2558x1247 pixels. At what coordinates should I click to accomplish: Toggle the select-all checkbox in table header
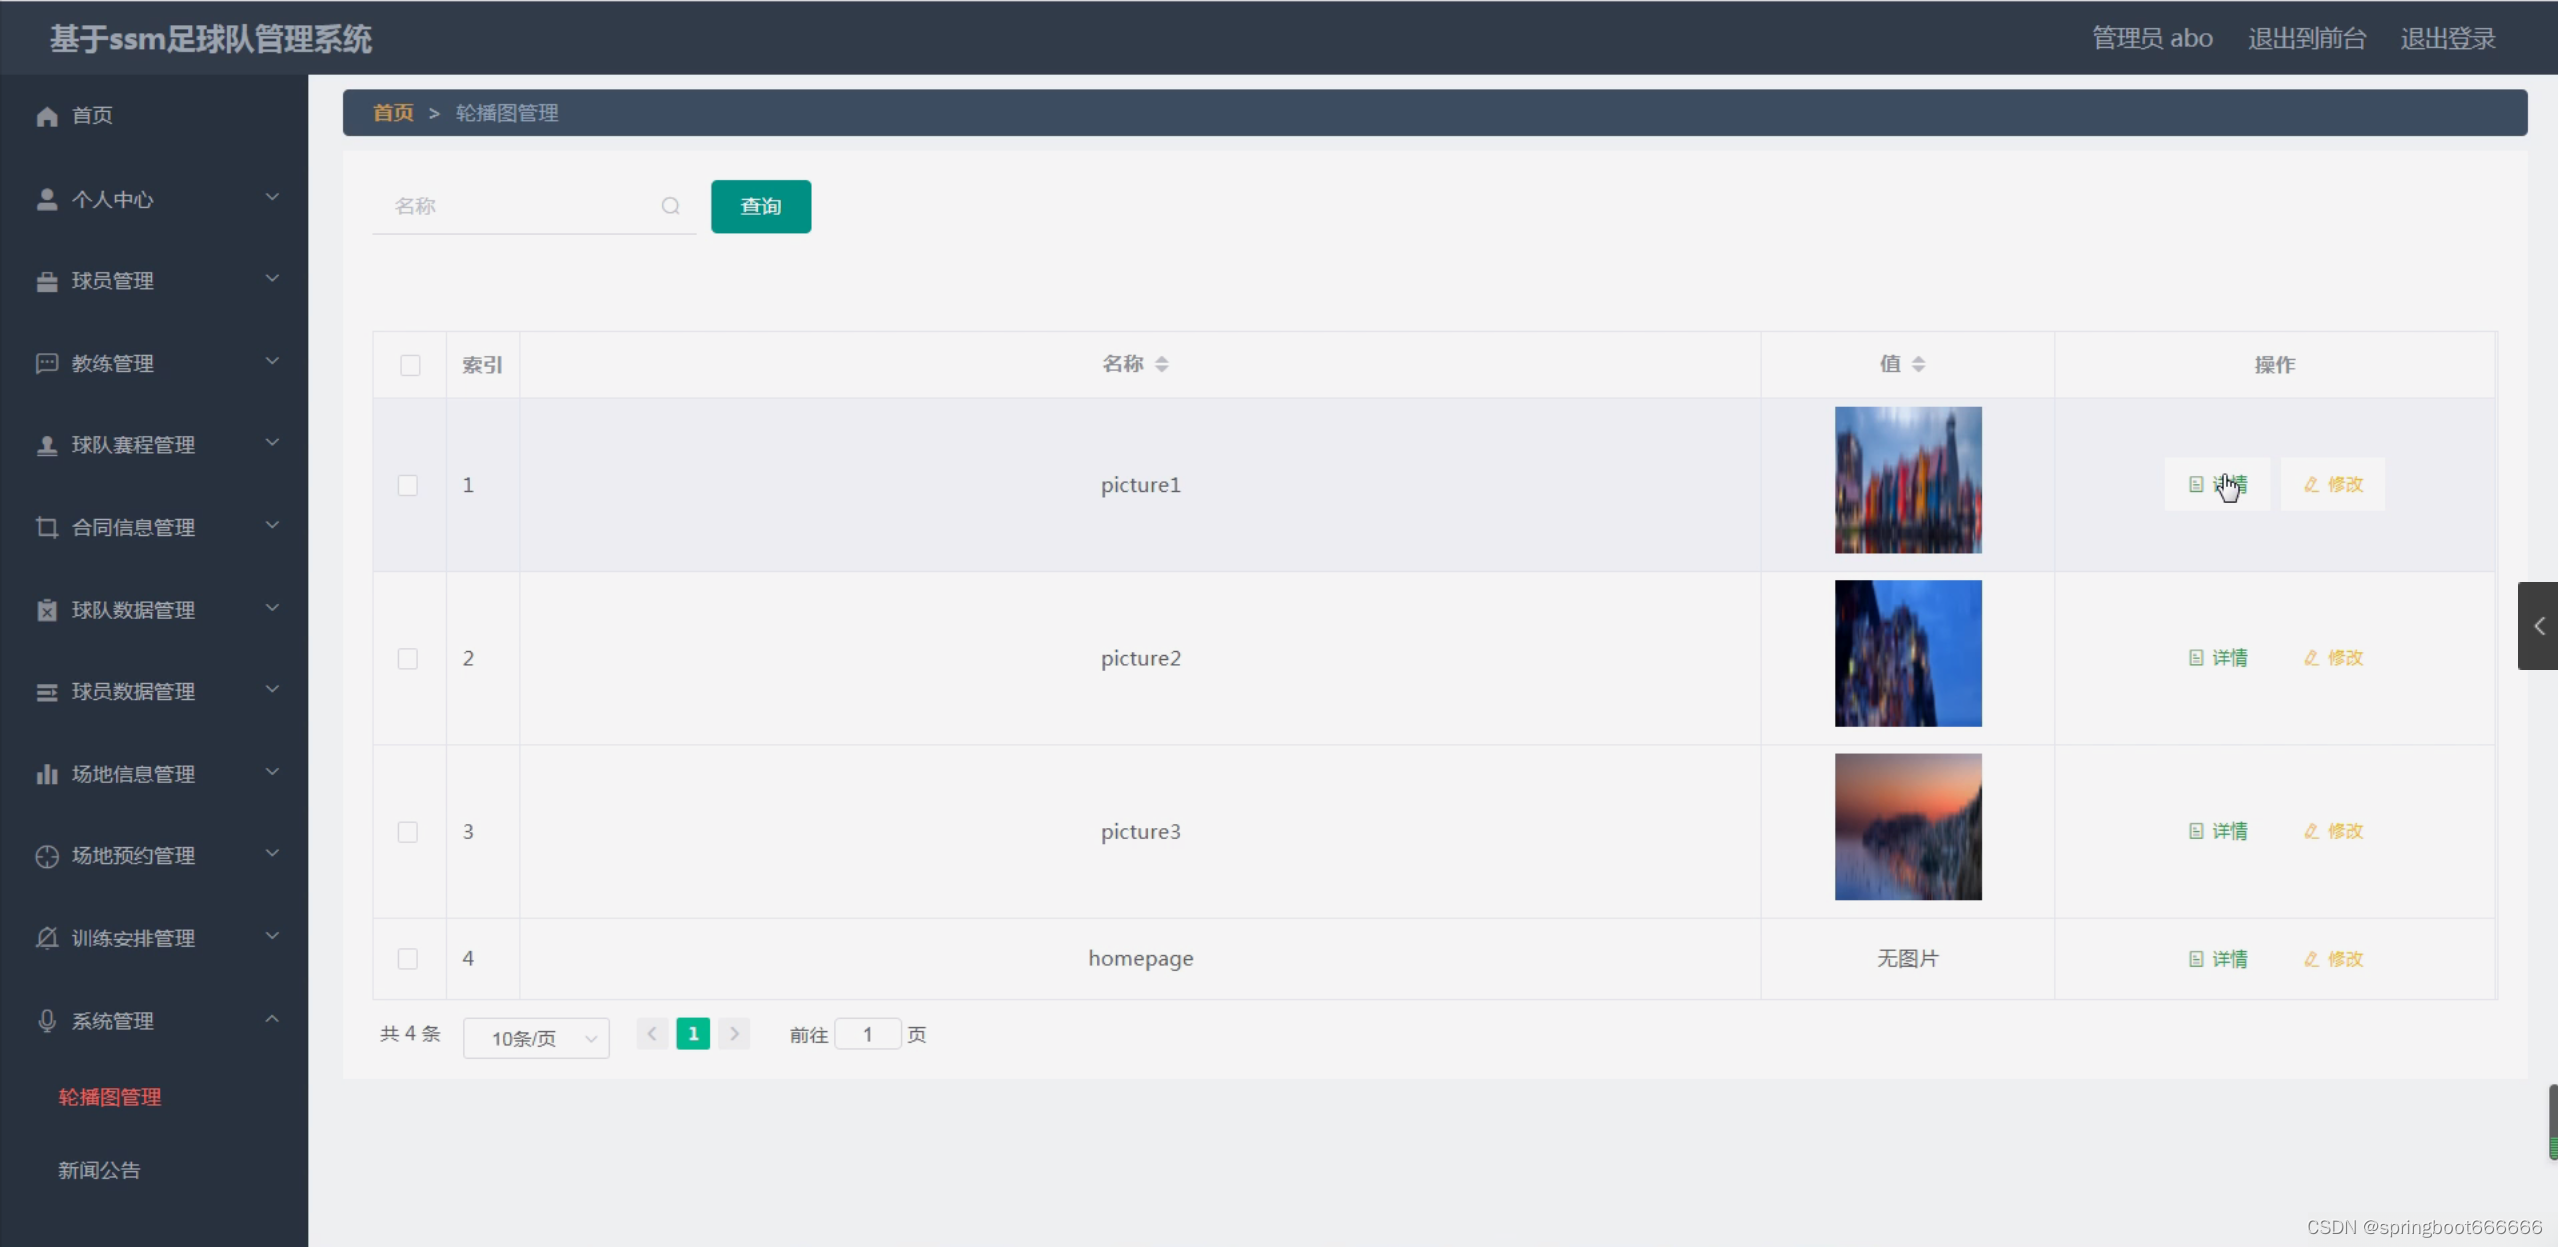pos(410,365)
